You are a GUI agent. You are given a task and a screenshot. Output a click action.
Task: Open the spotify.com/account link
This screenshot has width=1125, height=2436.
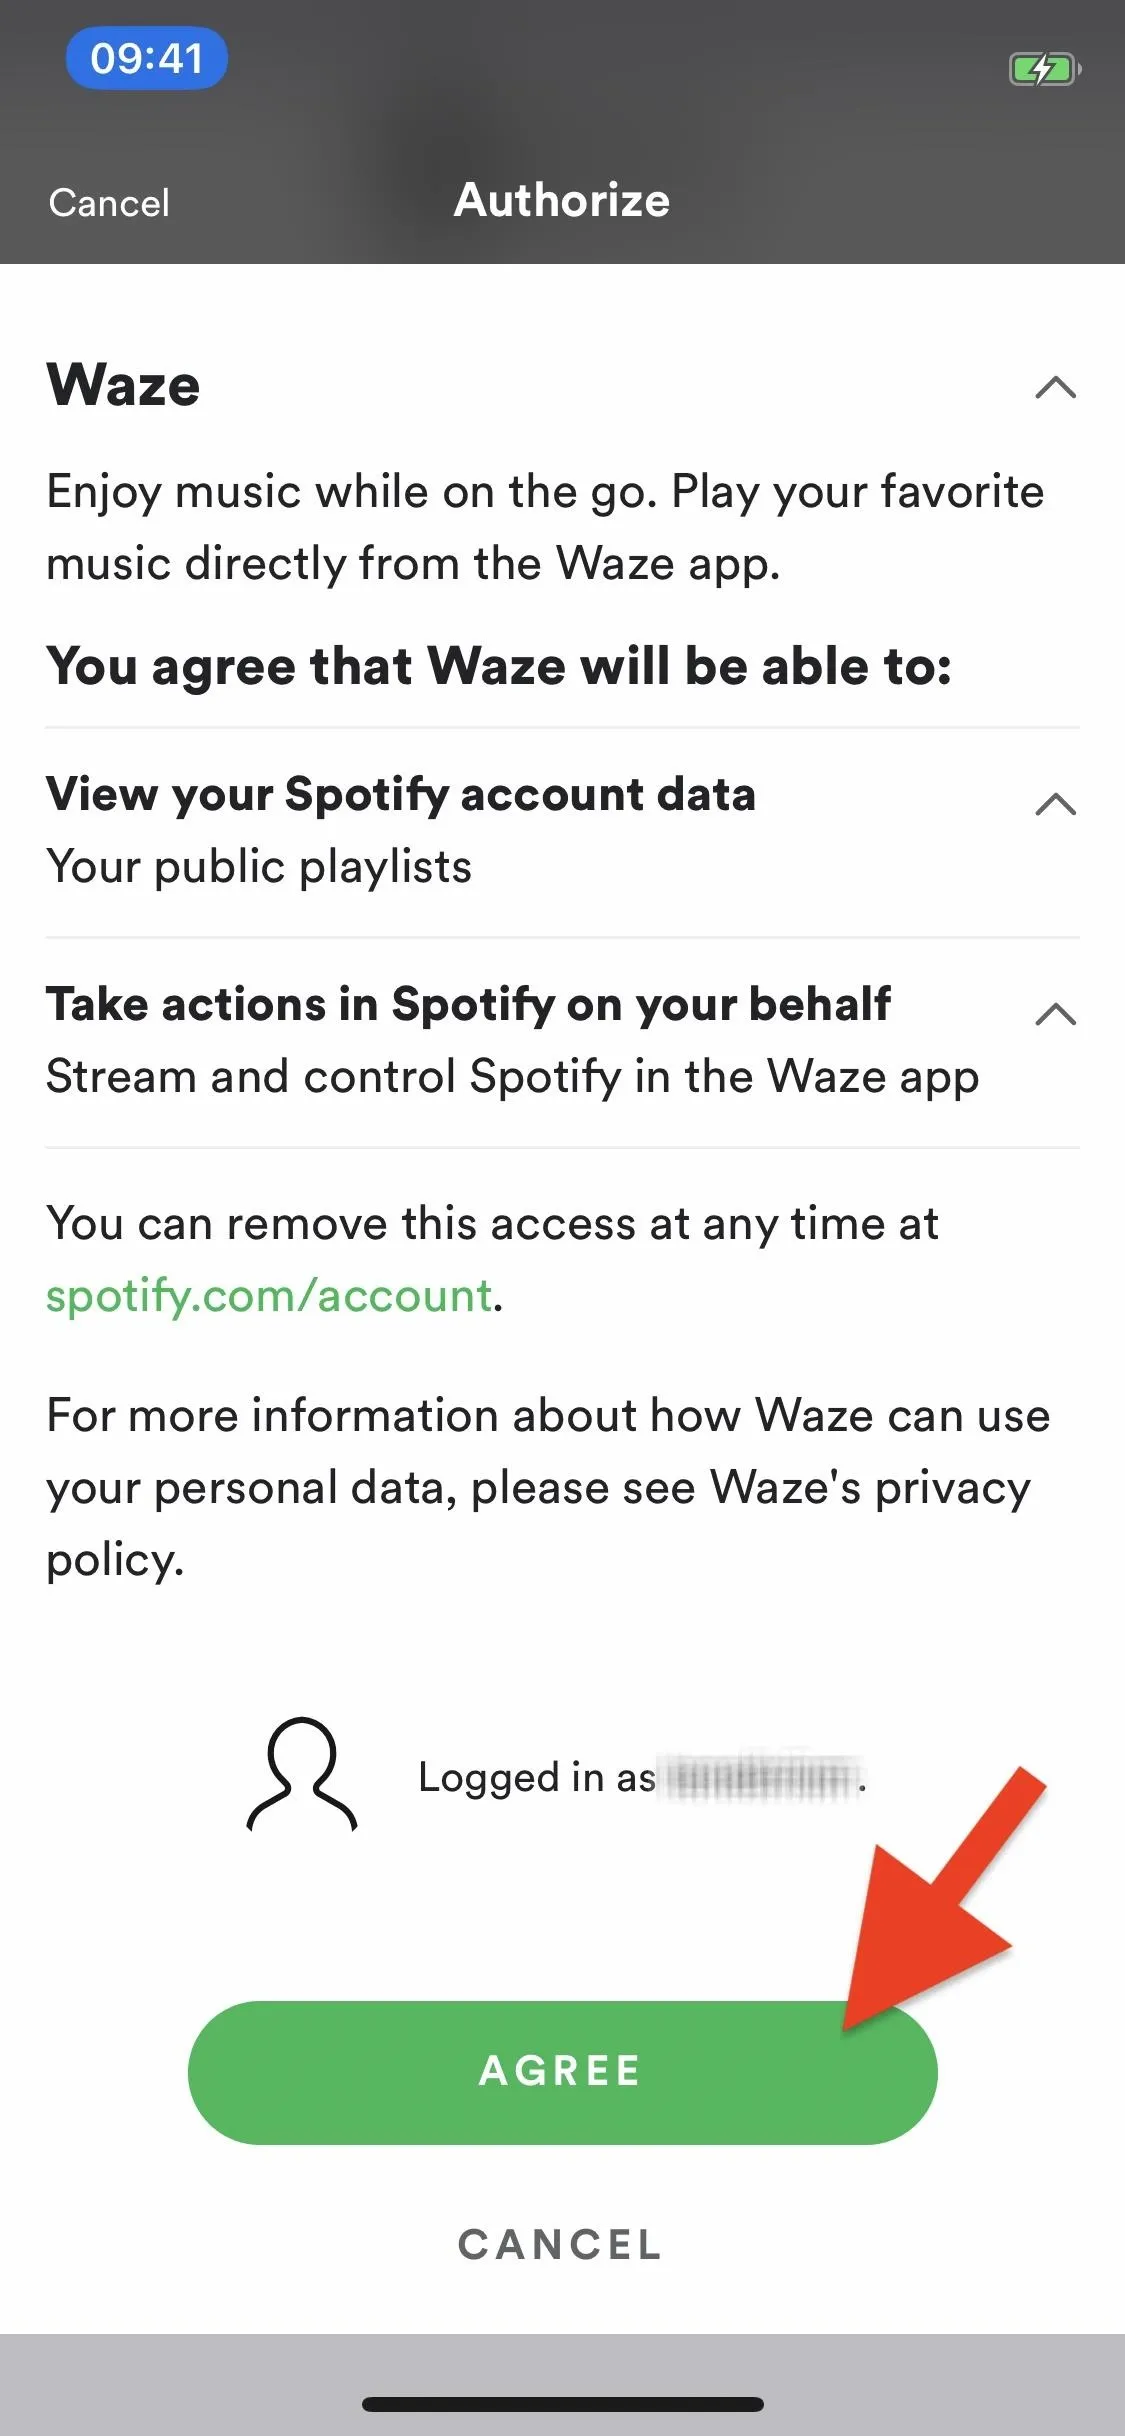coord(270,1296)
